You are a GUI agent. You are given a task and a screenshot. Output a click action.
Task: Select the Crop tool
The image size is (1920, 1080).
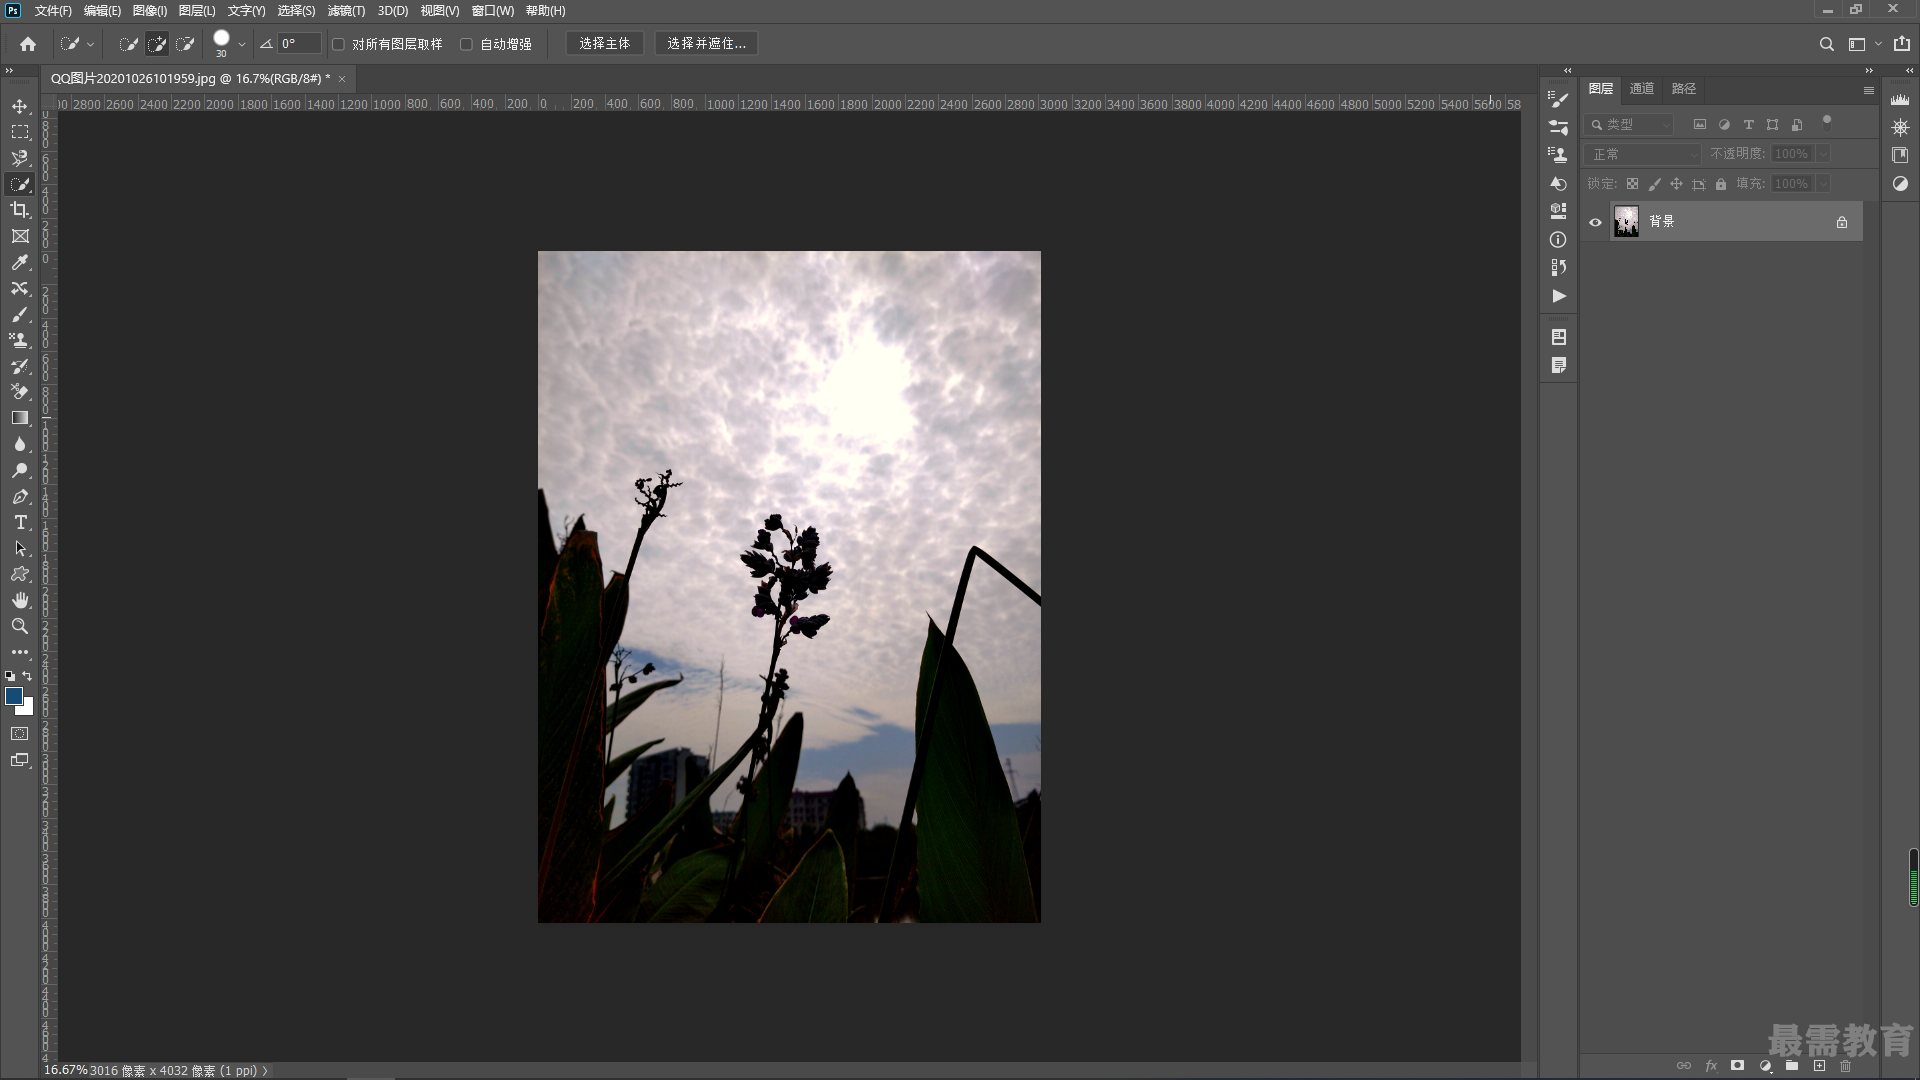click(20, 210)
